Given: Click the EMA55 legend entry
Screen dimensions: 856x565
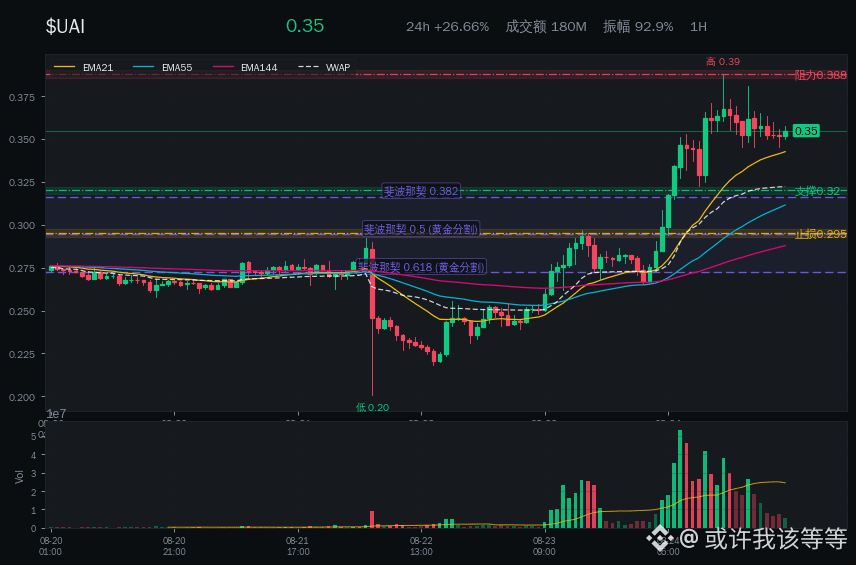Looking at the screenshot, I should 163,68.
